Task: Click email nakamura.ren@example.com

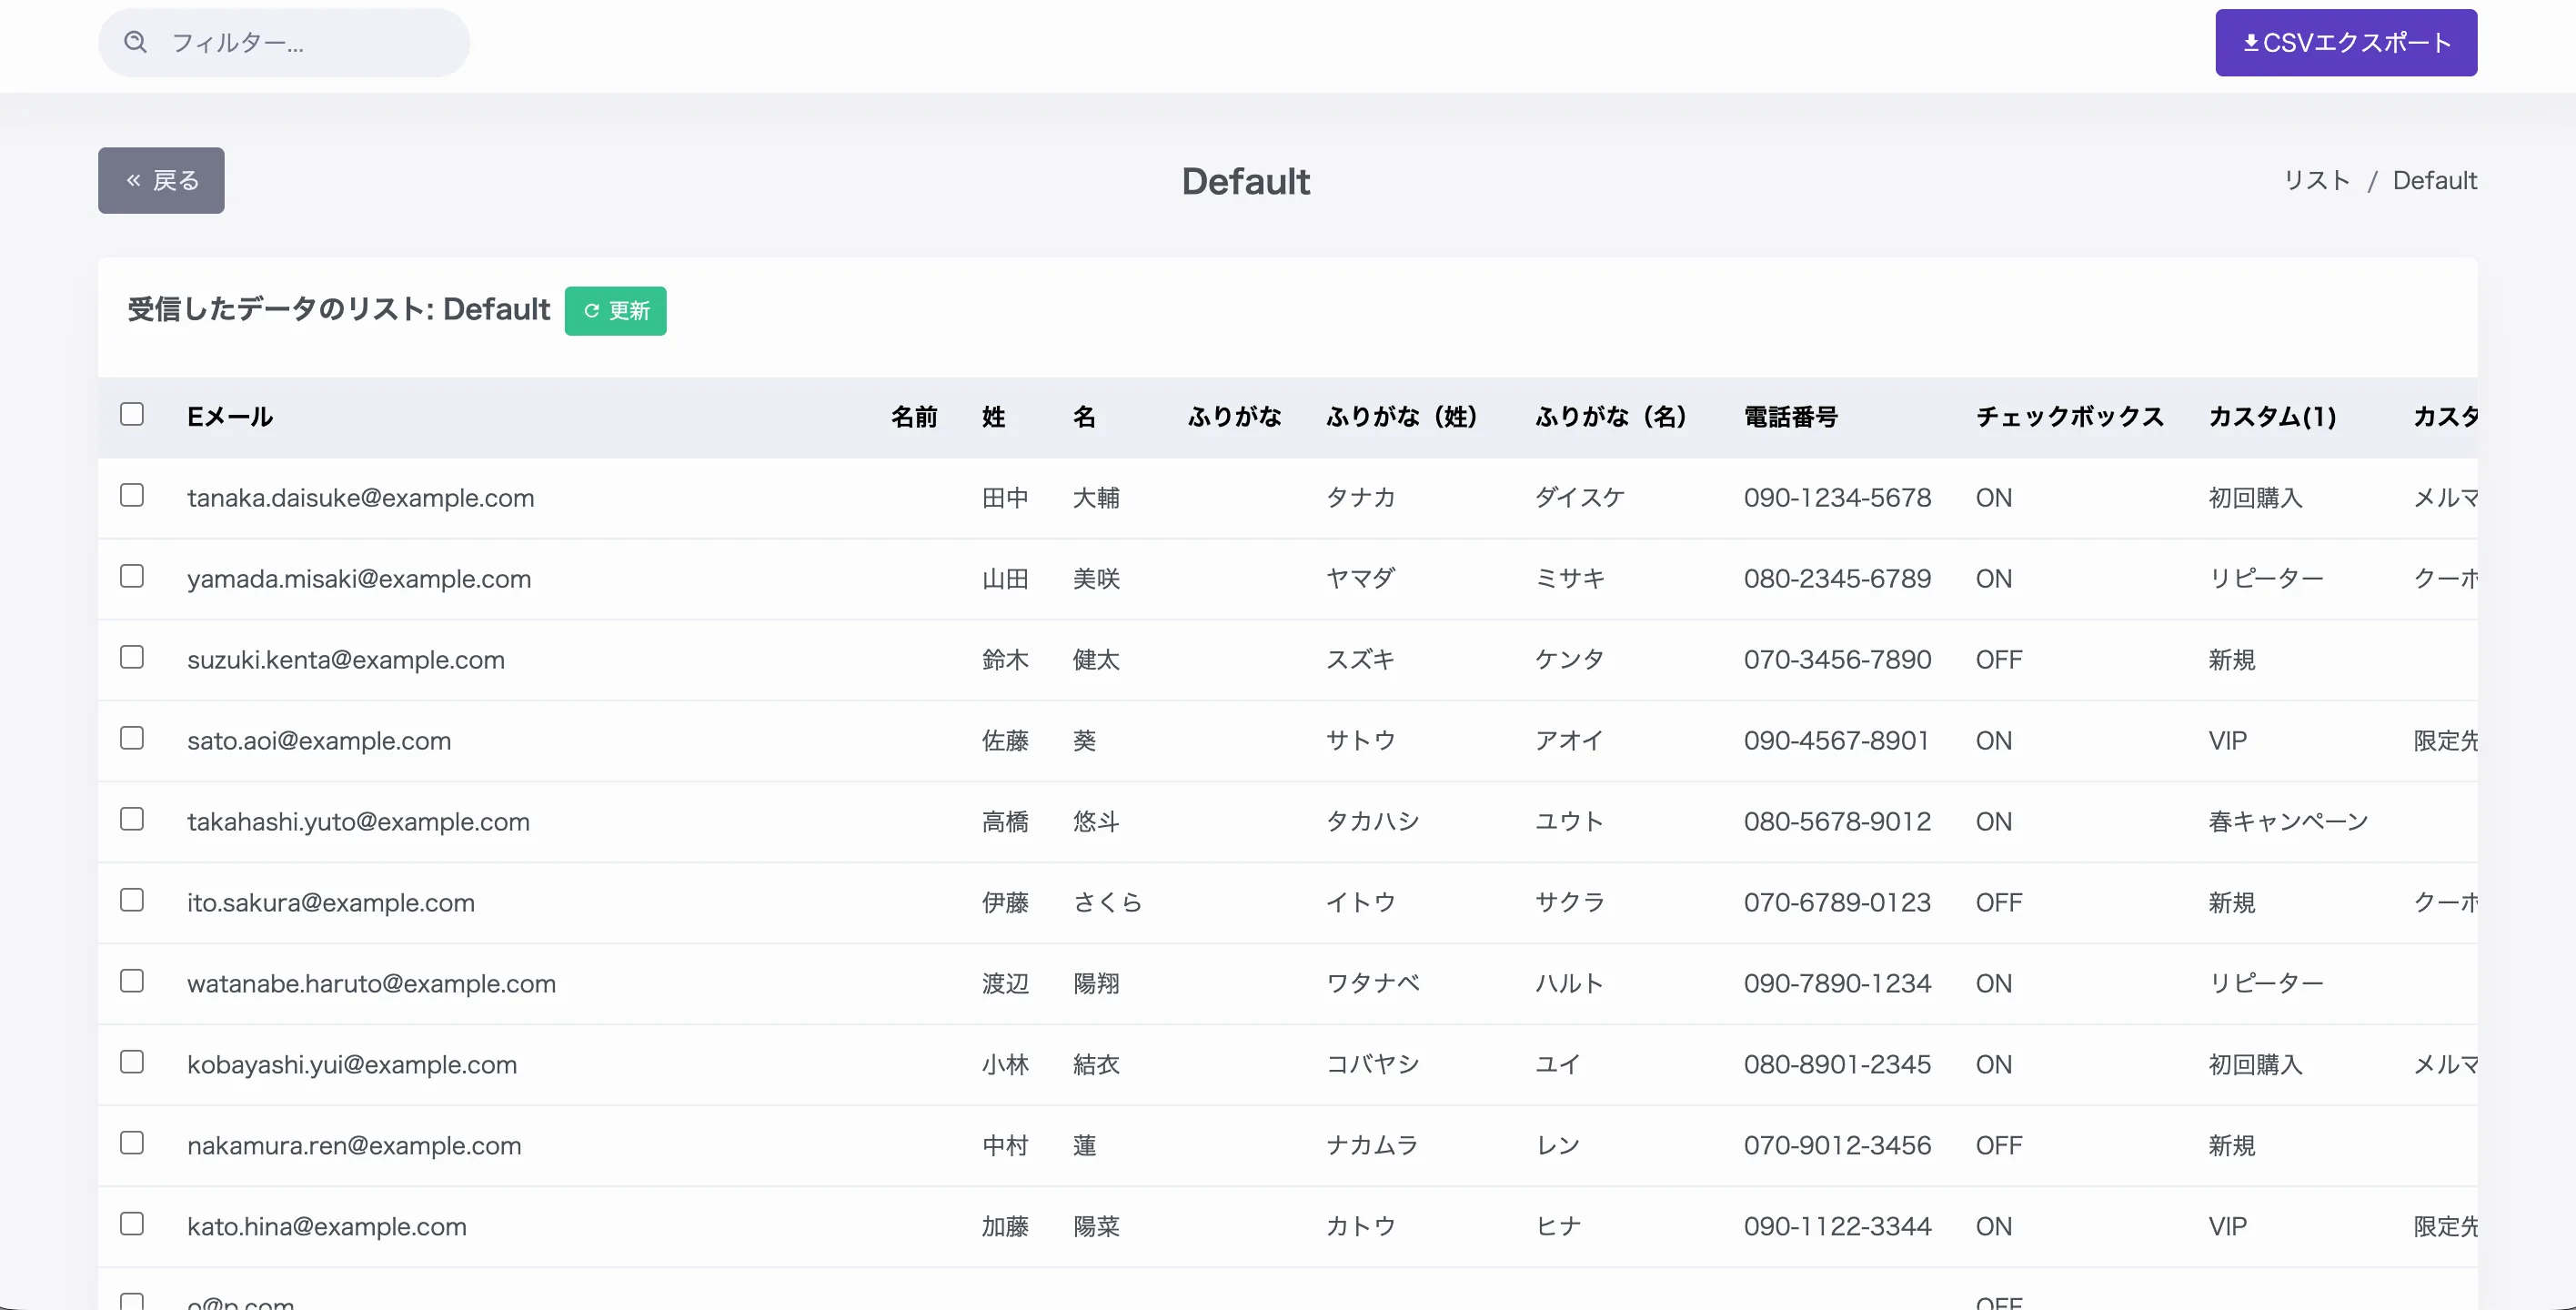Action: point(354,1146)
